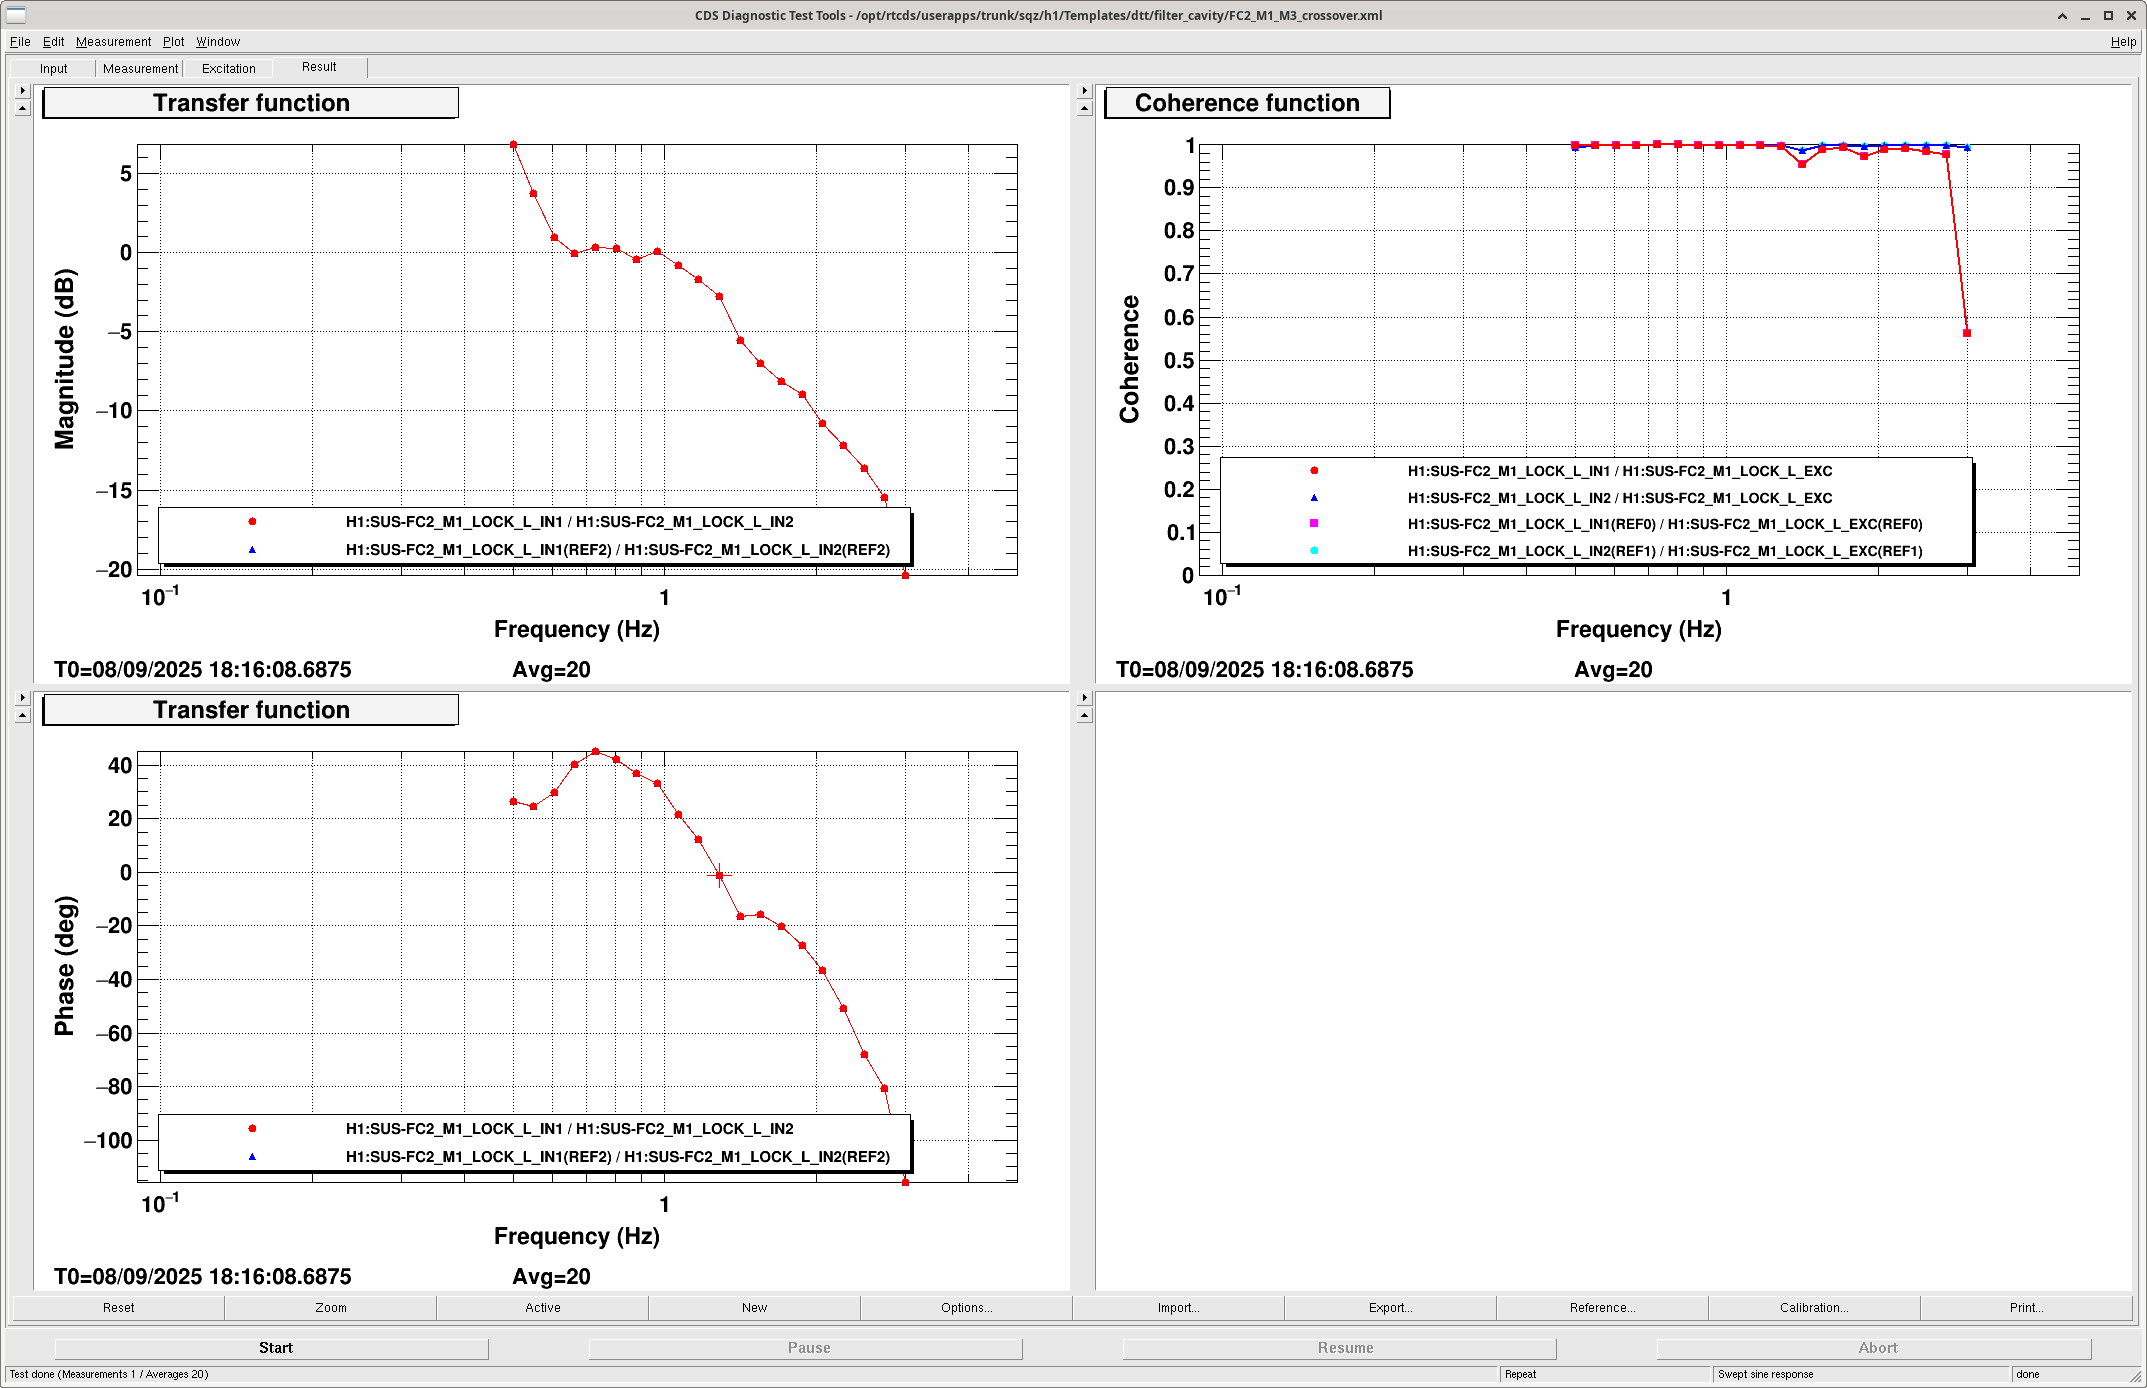Viewport: 2147px width, 1388px height.
Task: Switch to the Input tab
Action: tap(53, 69)
